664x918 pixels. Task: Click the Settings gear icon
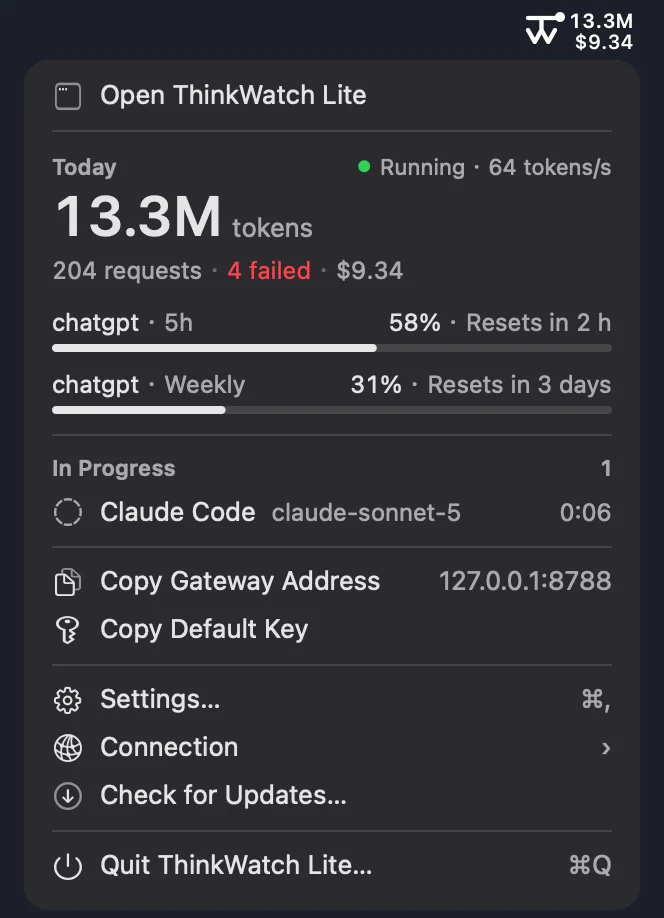tap(68, 700)
